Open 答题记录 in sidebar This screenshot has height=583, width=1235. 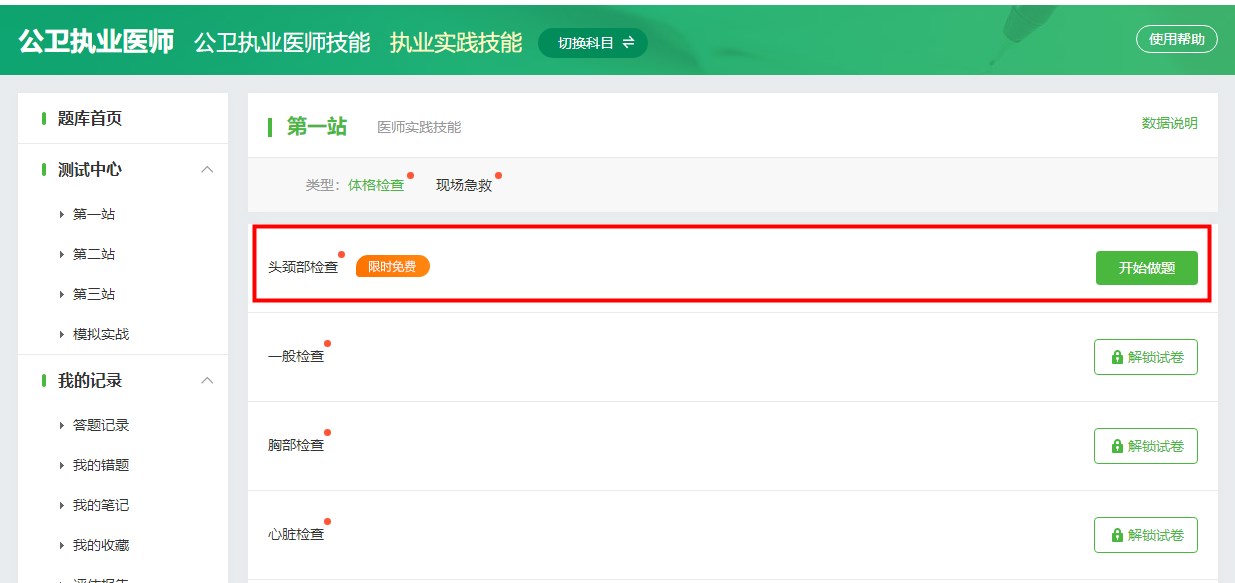click(x=100, y=425)
